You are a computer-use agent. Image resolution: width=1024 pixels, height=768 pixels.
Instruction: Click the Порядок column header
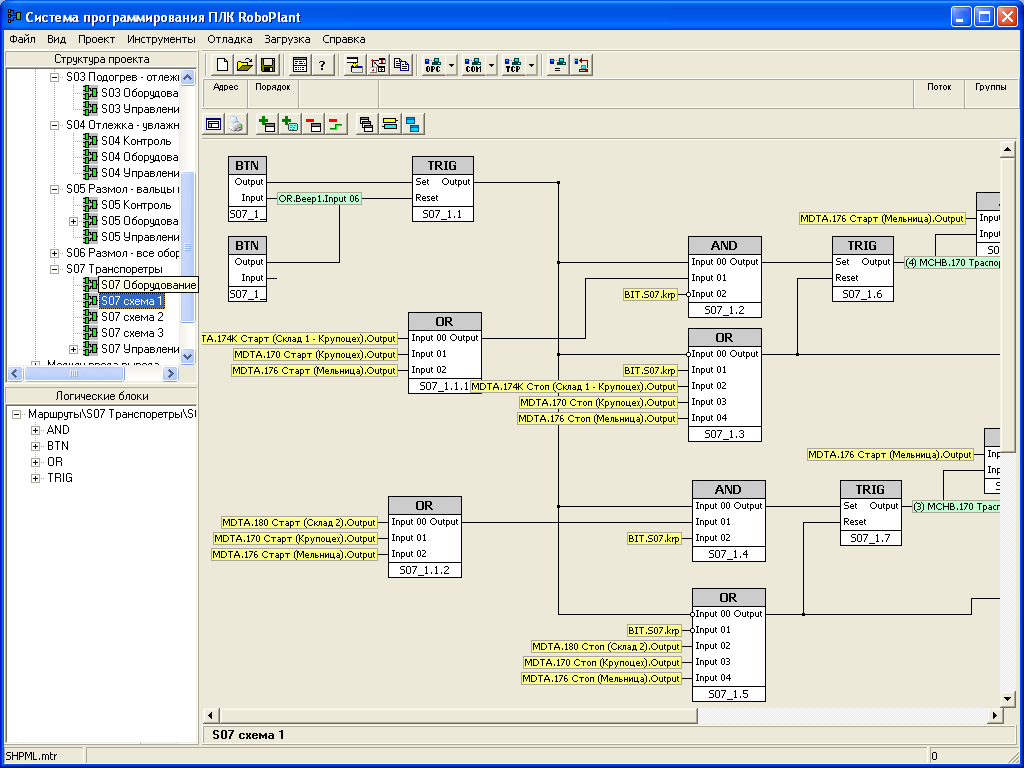tap(273, 87)
